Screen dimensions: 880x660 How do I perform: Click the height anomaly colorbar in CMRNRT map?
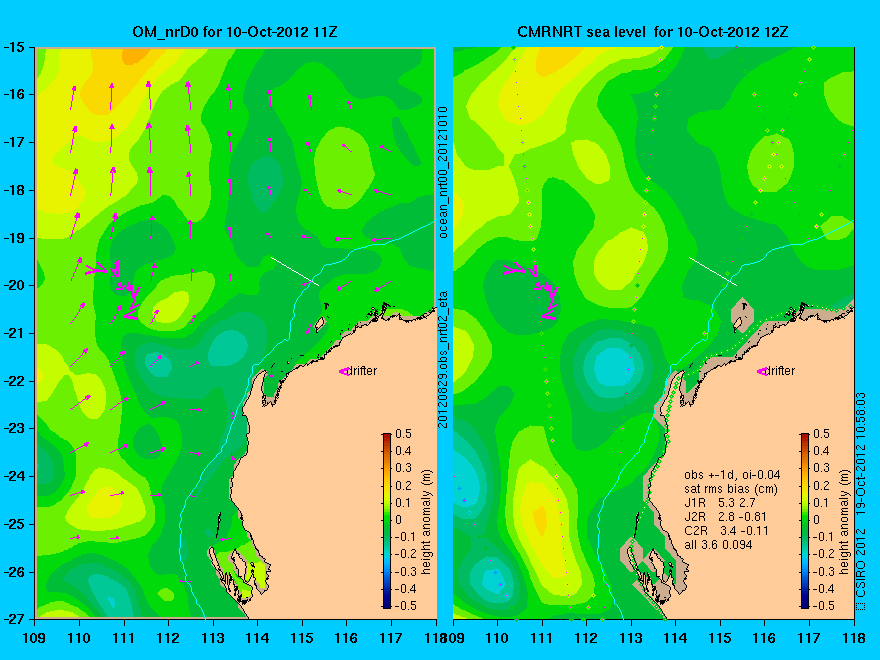point(805,521)
